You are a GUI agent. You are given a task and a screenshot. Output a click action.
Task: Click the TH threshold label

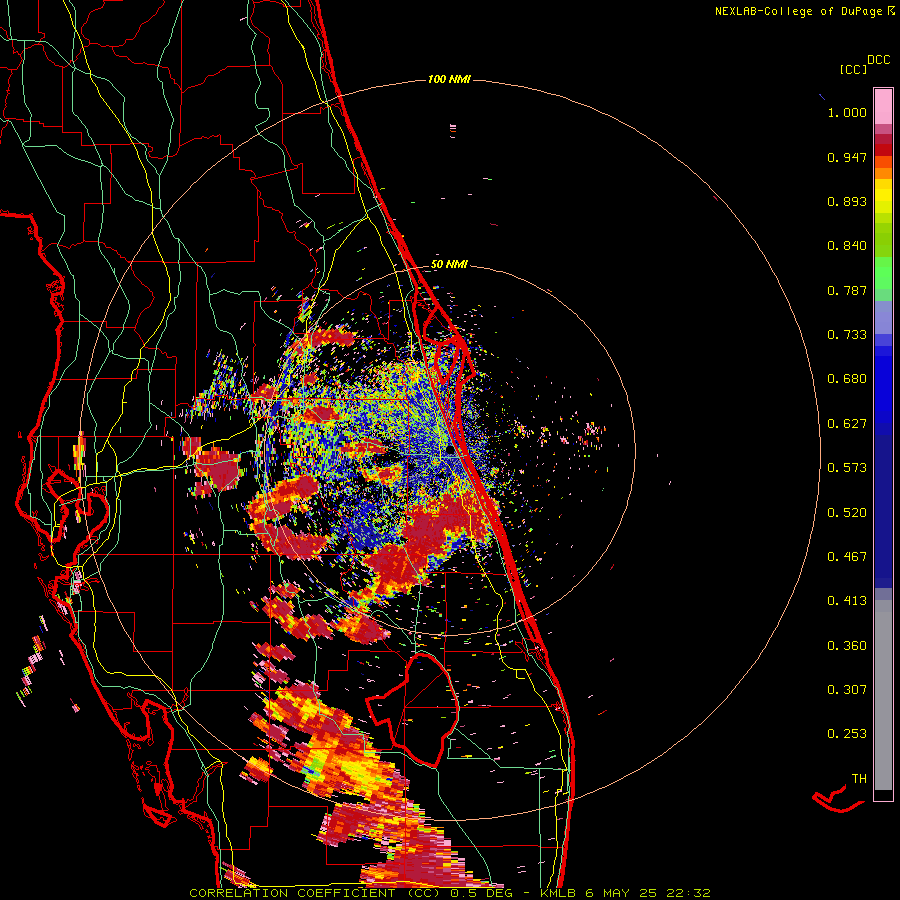coord(859,779)
